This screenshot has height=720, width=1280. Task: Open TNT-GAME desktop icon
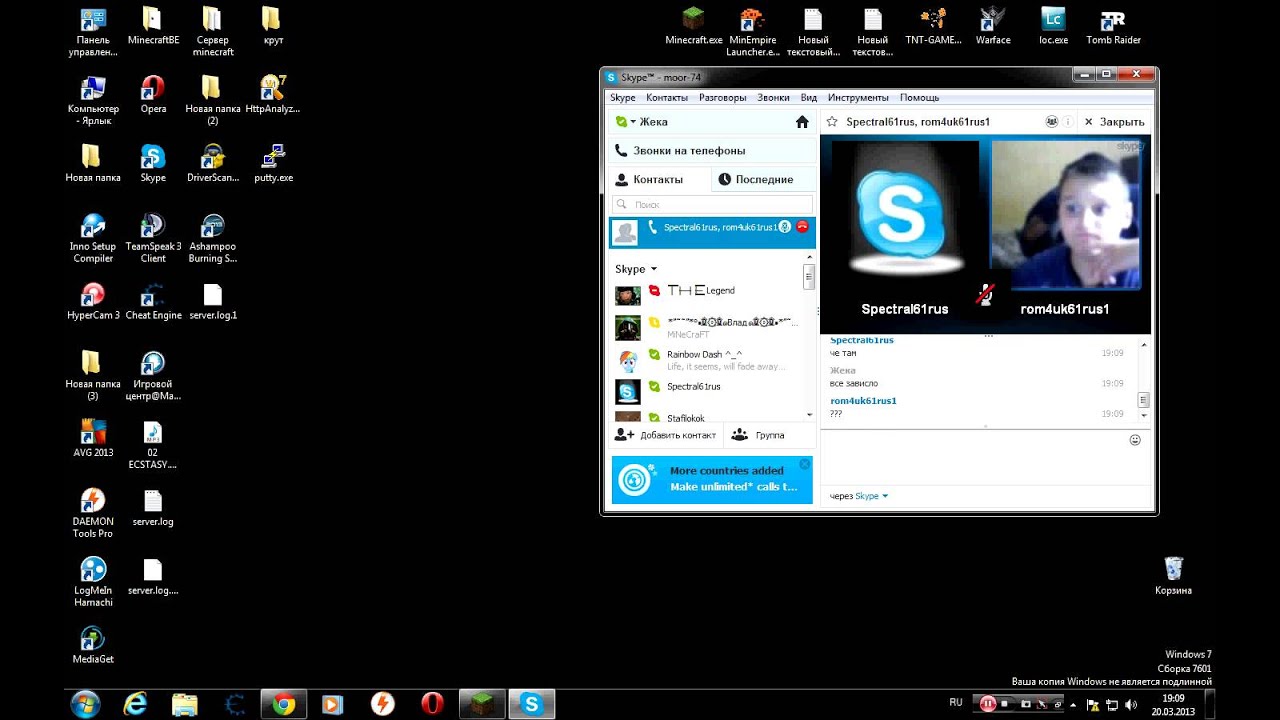tap(933, 26)
